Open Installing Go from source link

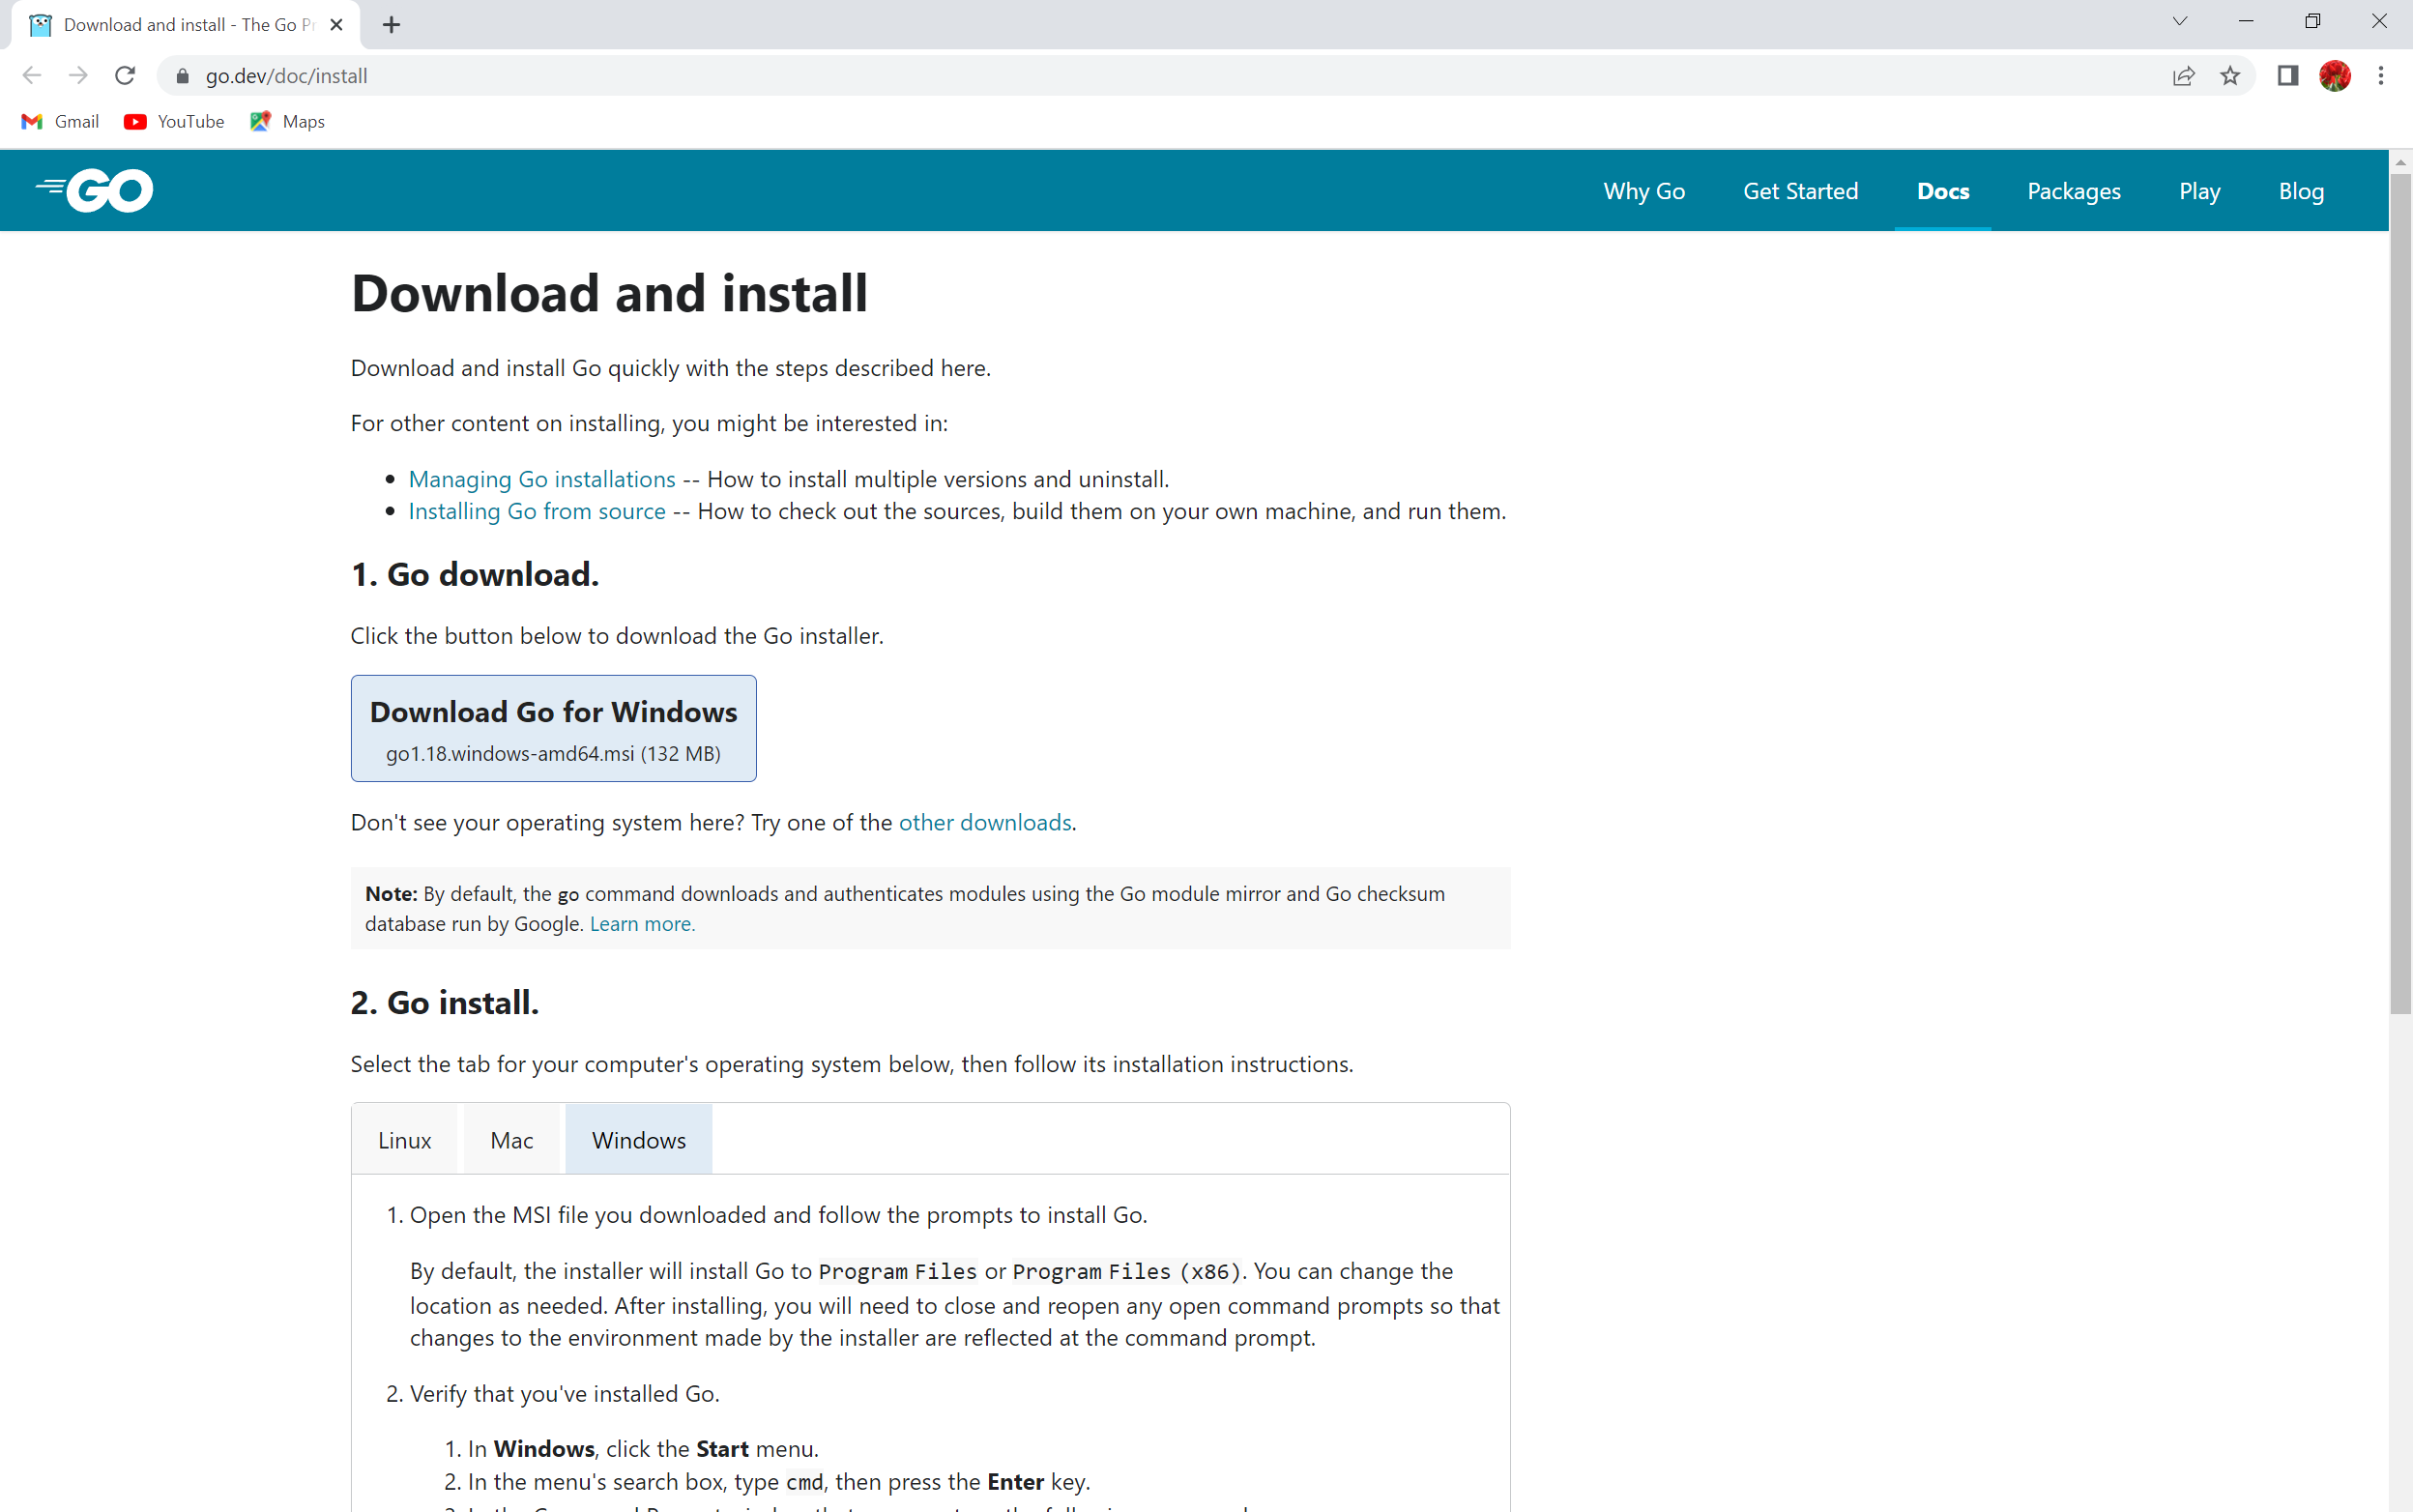(x=537, y=511)
